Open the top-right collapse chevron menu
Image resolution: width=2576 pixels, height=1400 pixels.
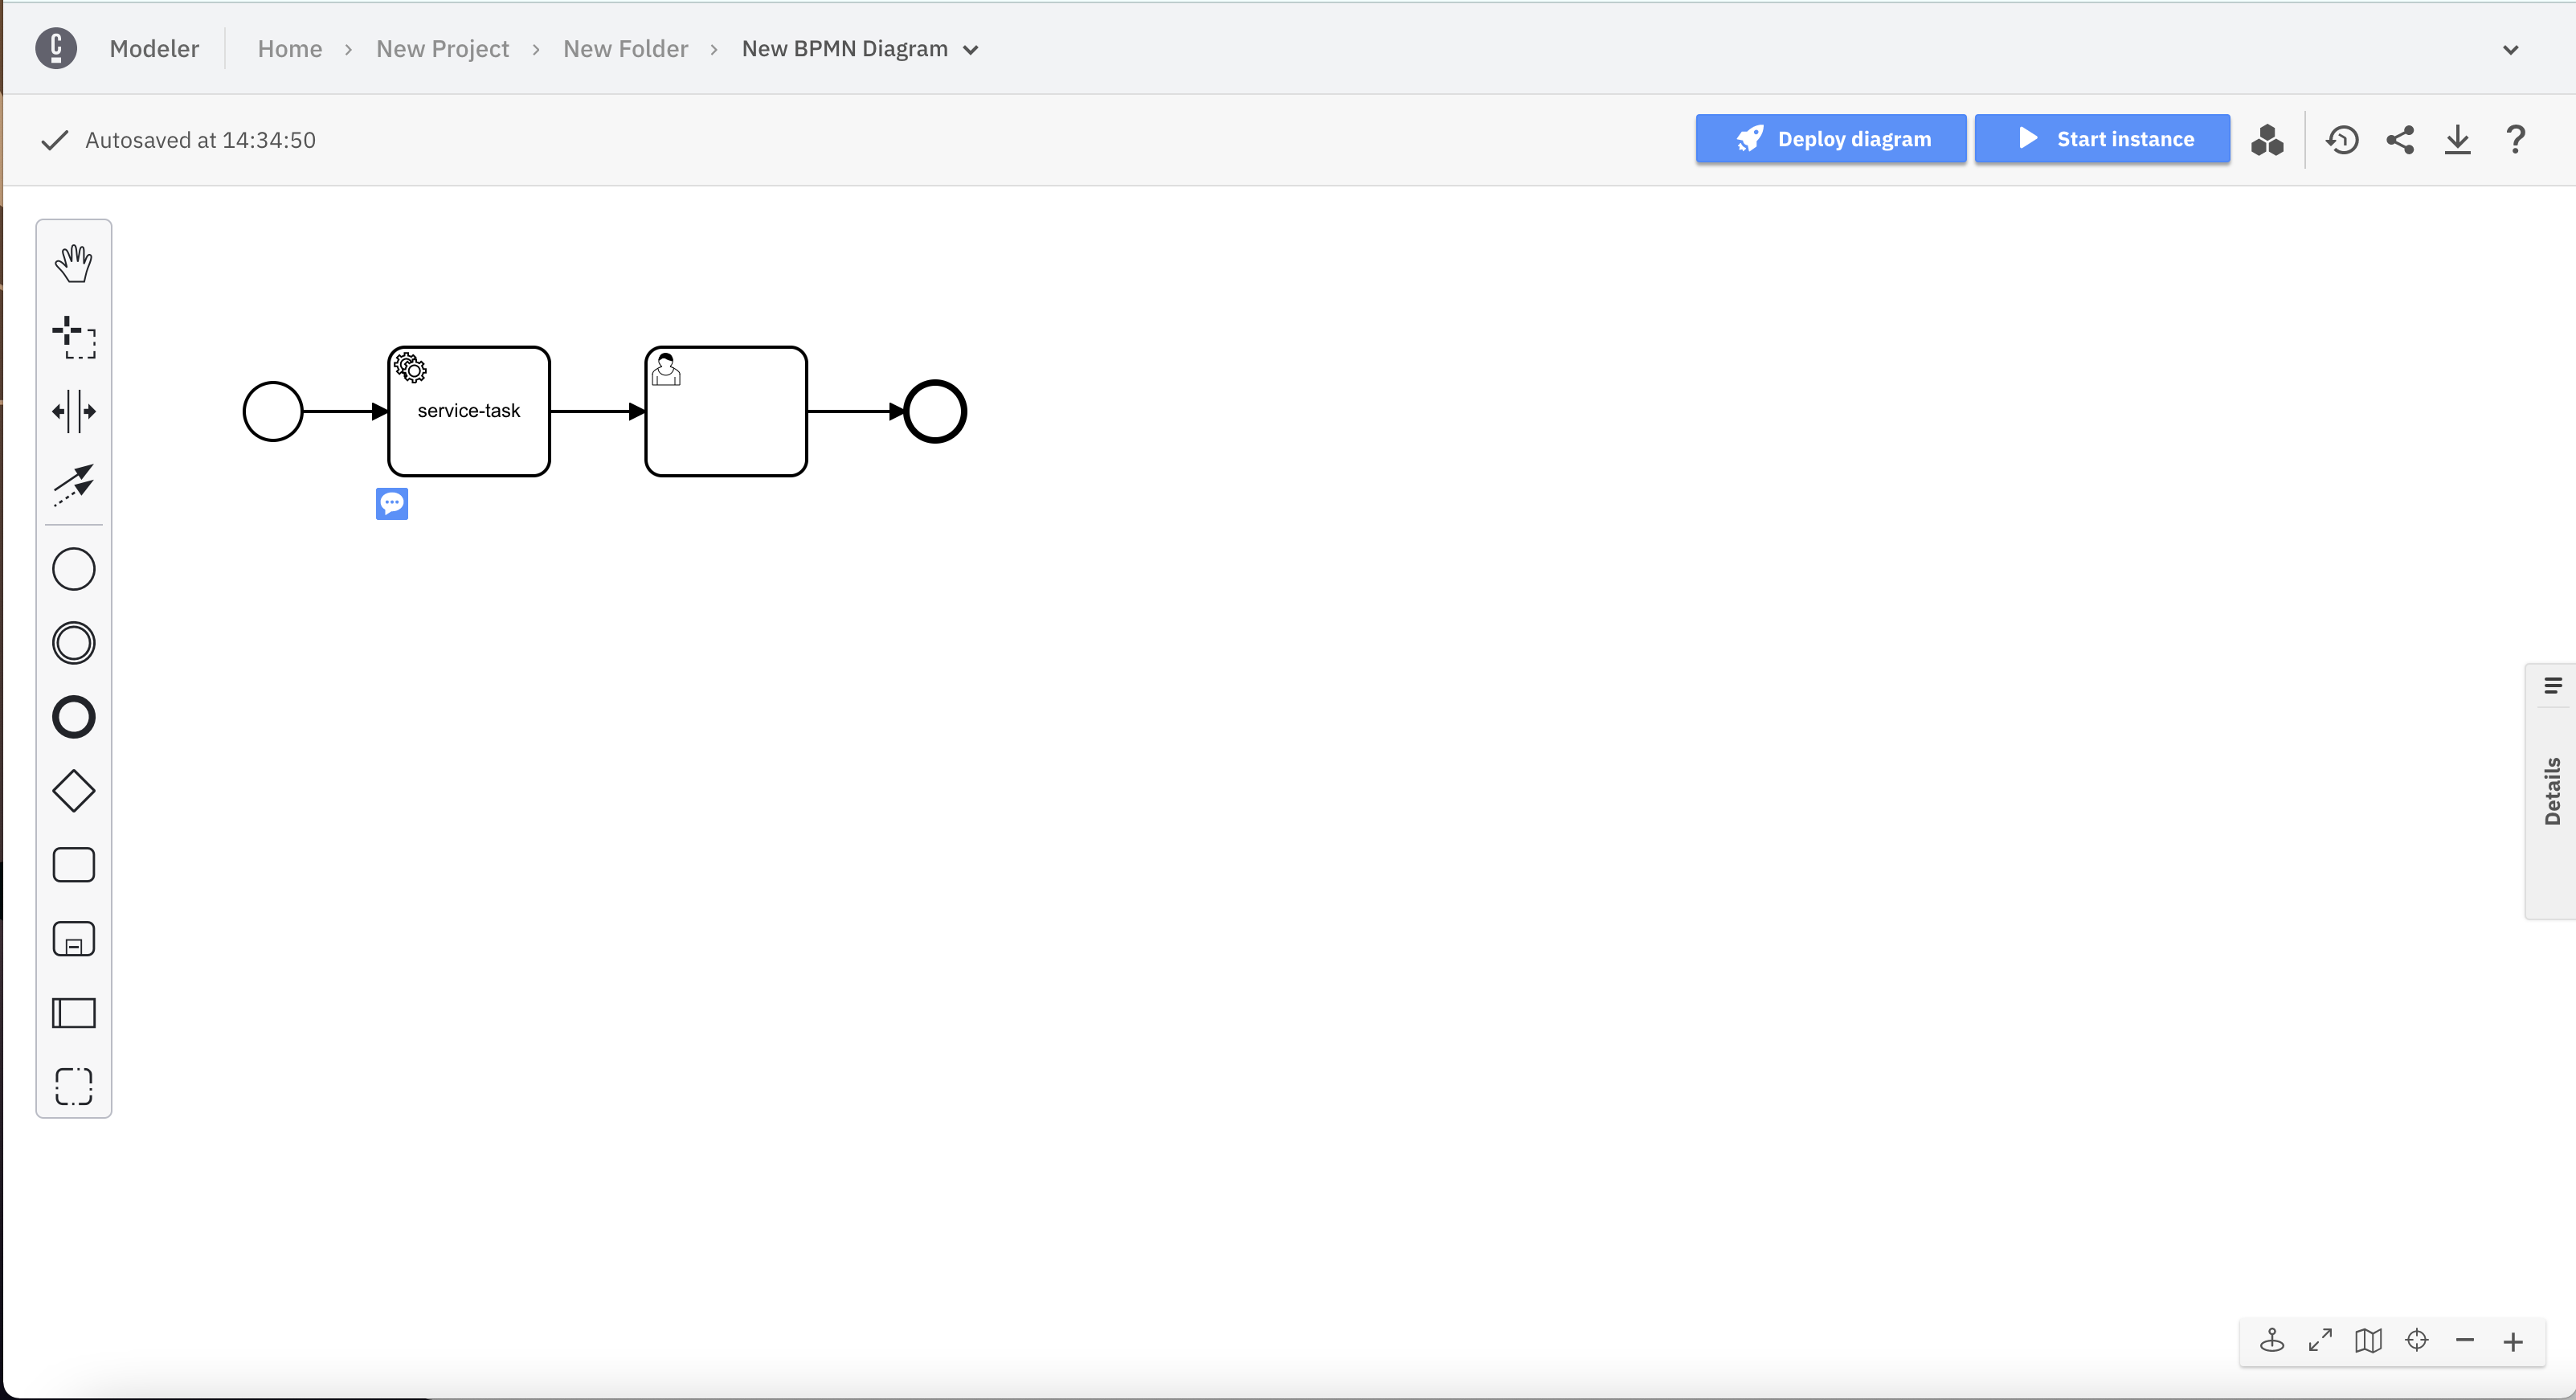click(x=2510, y=49)
